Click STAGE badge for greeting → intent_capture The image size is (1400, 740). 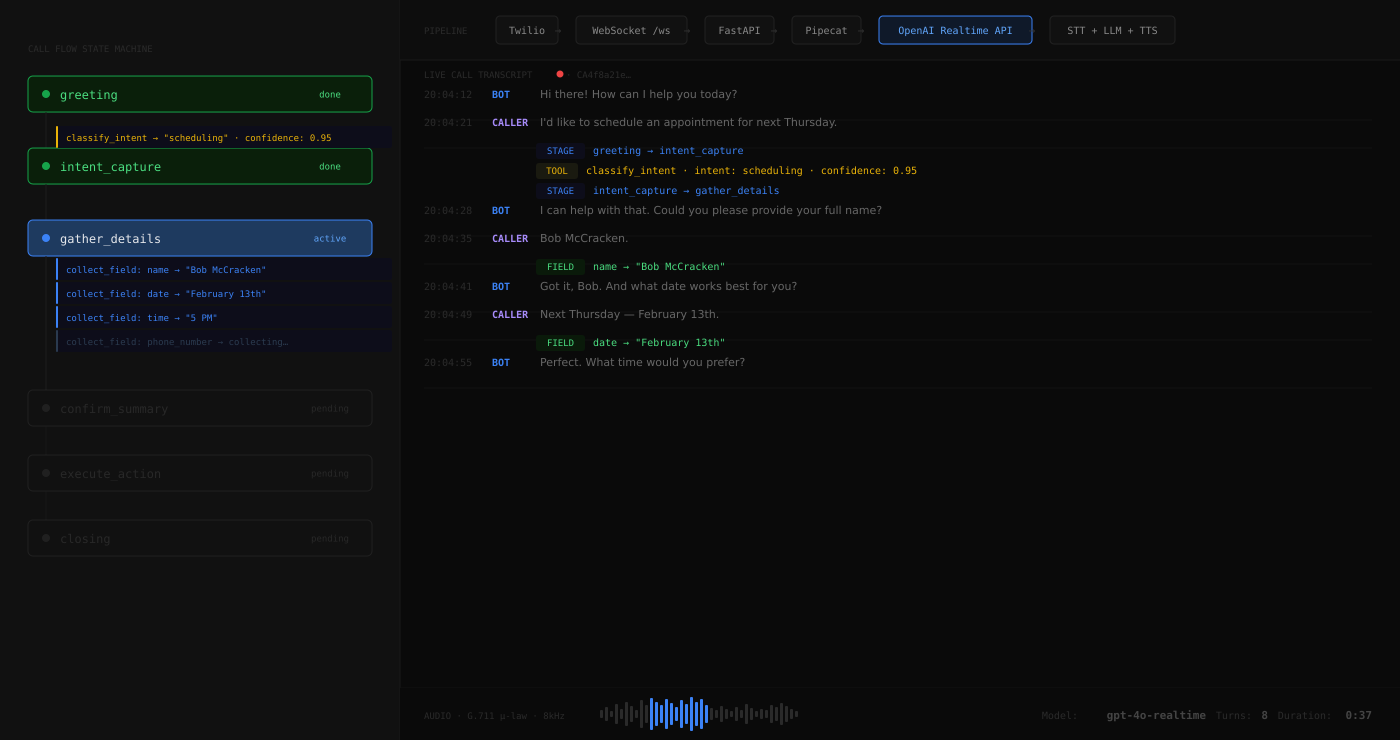point(560,151)
